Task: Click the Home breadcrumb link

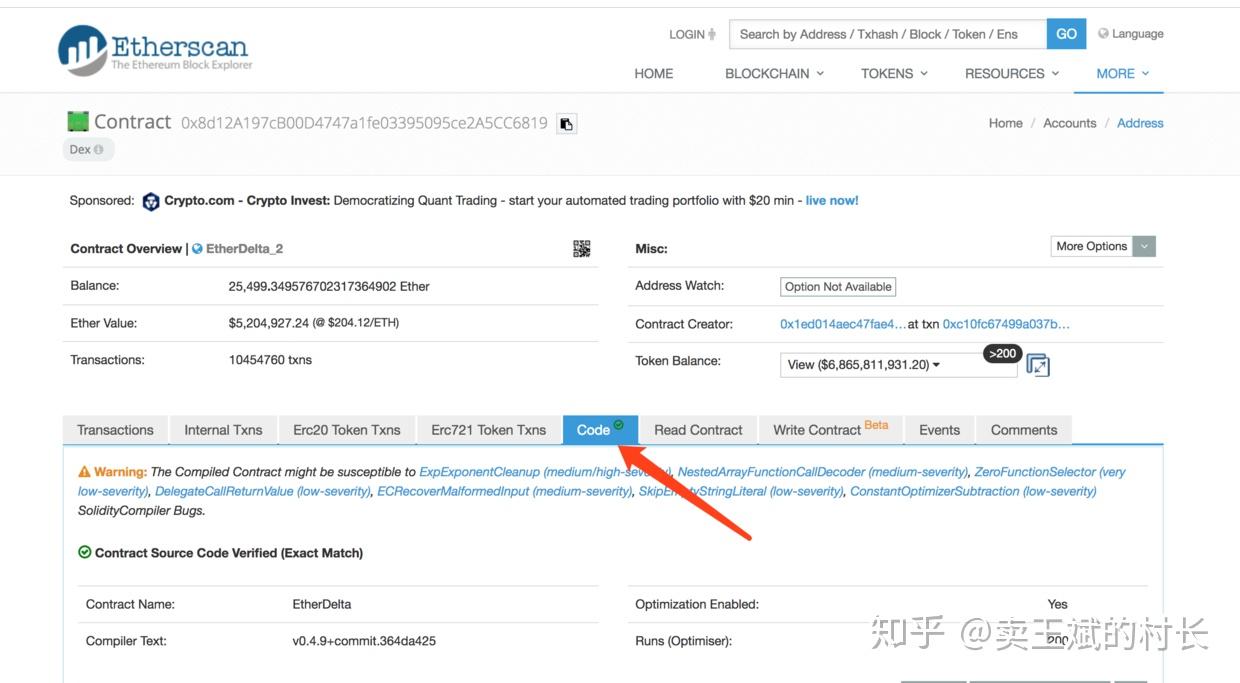Action: [1005, 123]
